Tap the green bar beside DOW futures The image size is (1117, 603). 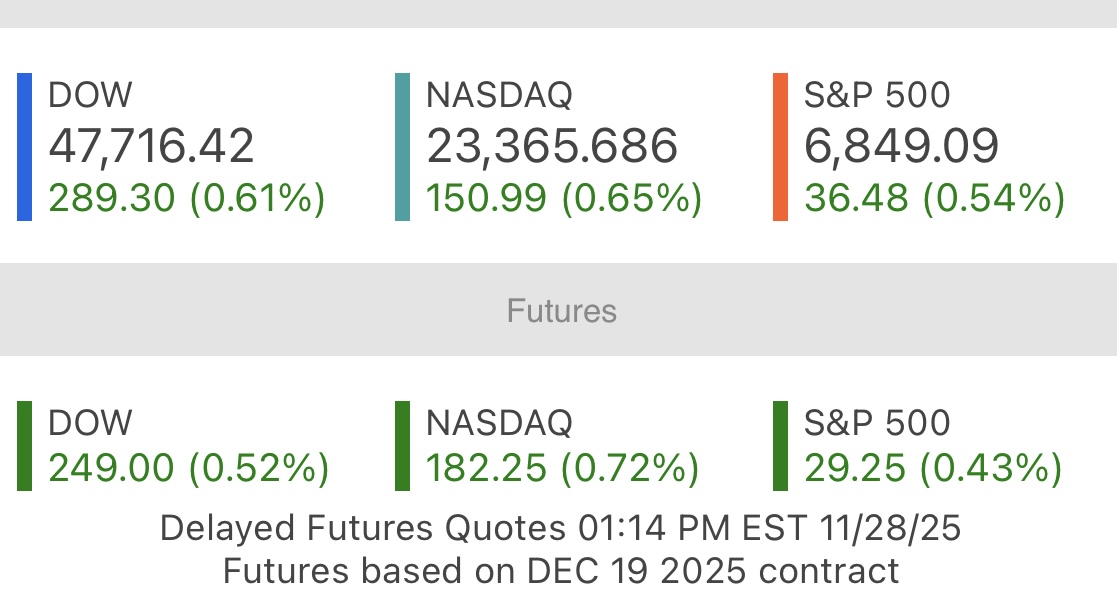click(x=25, y=446)
